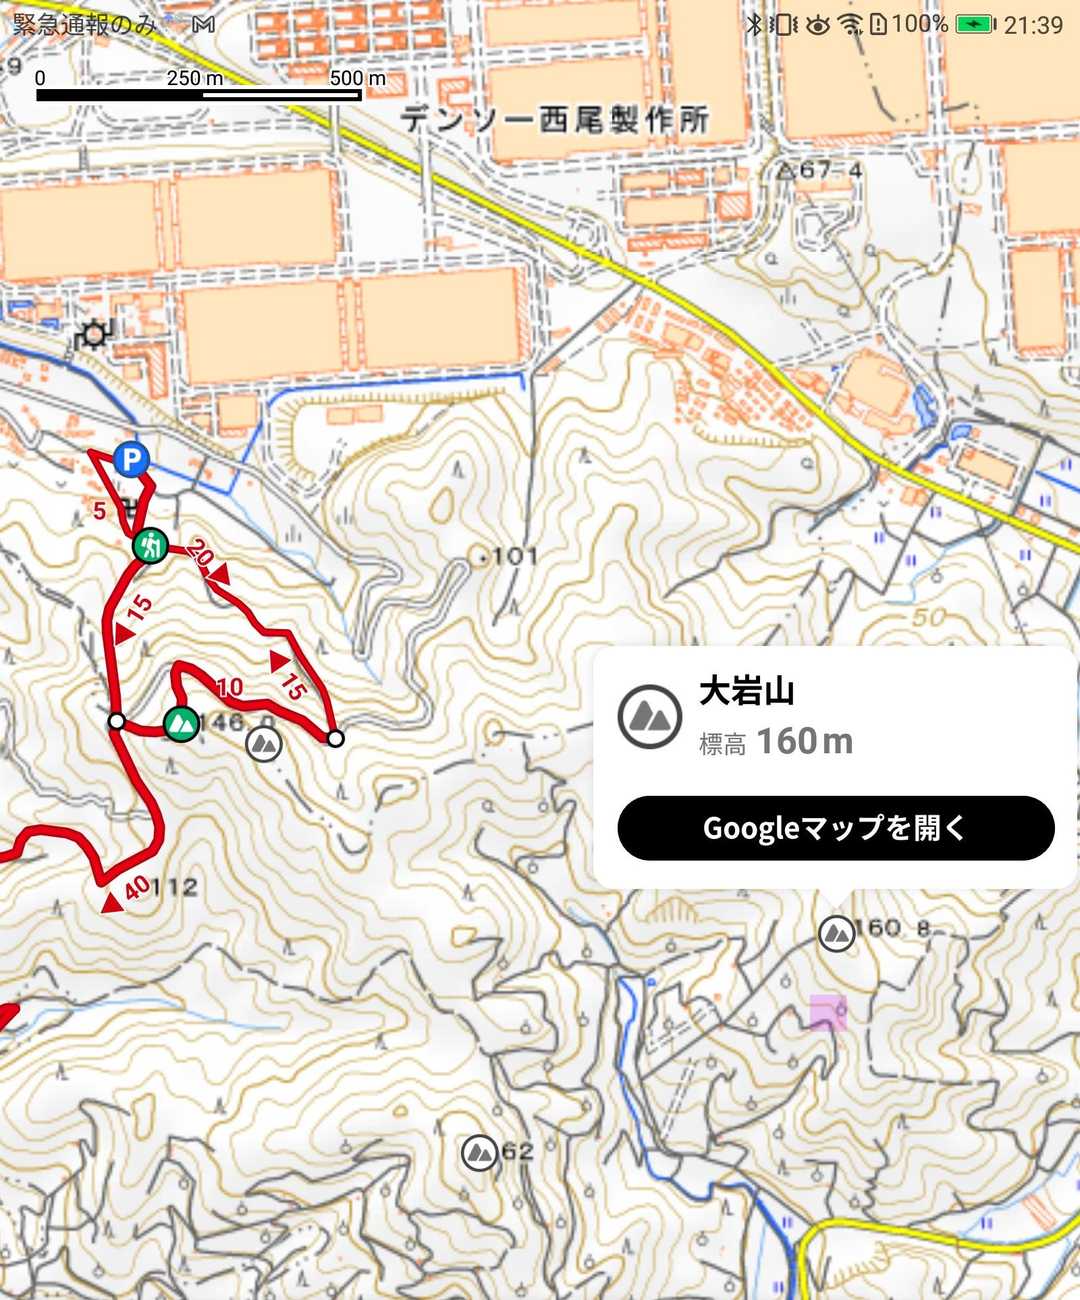Tap the 20 minute route arrow marker
This screenshot has width=1080, height=1300.
tap(208, 562)
